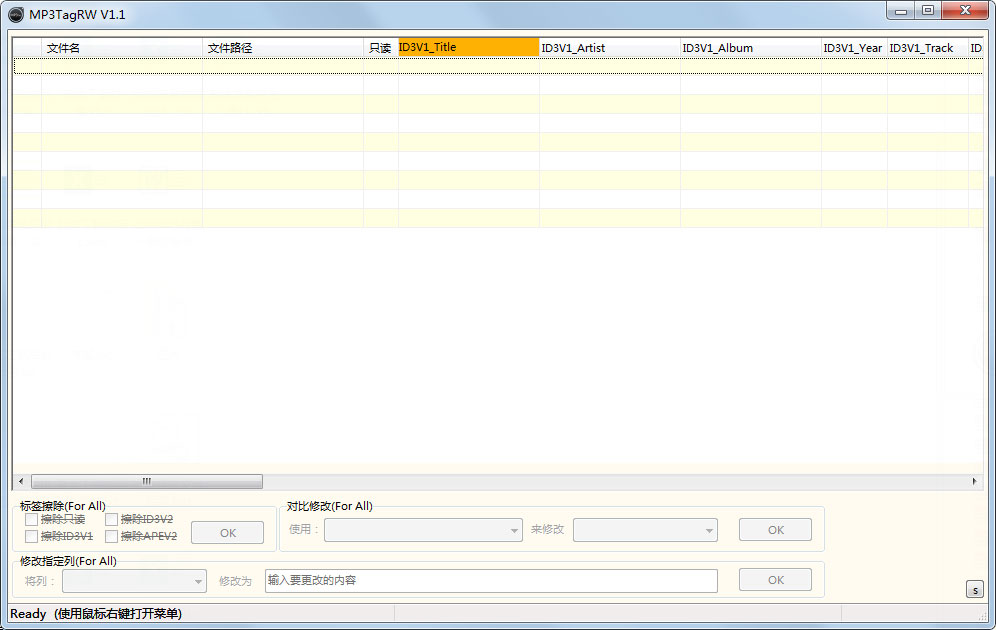Click the left arrow of the horizontal scrollbar
This screenshot has height=630, width=996.
pos(20,481)
